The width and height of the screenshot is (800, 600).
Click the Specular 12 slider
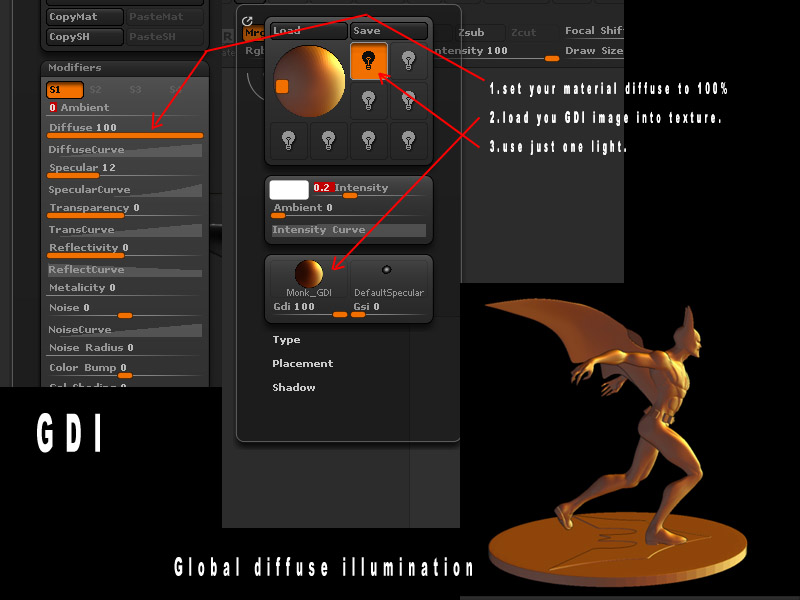[125, 169]
